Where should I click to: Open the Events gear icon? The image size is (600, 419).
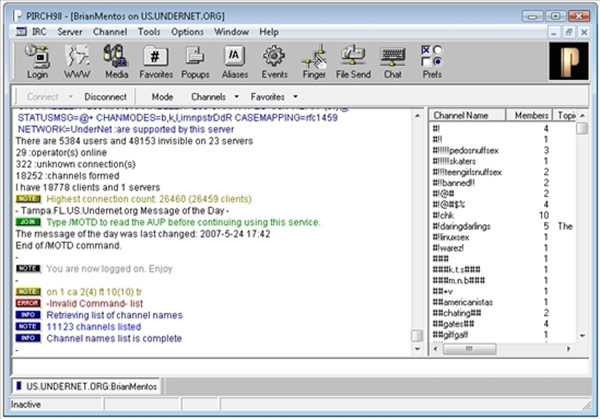pos(274,61)
